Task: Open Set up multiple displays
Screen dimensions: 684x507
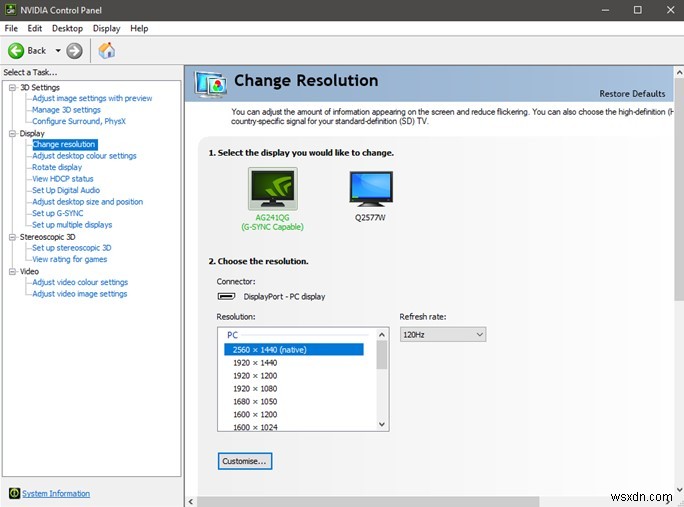Action: click(72, 225)
